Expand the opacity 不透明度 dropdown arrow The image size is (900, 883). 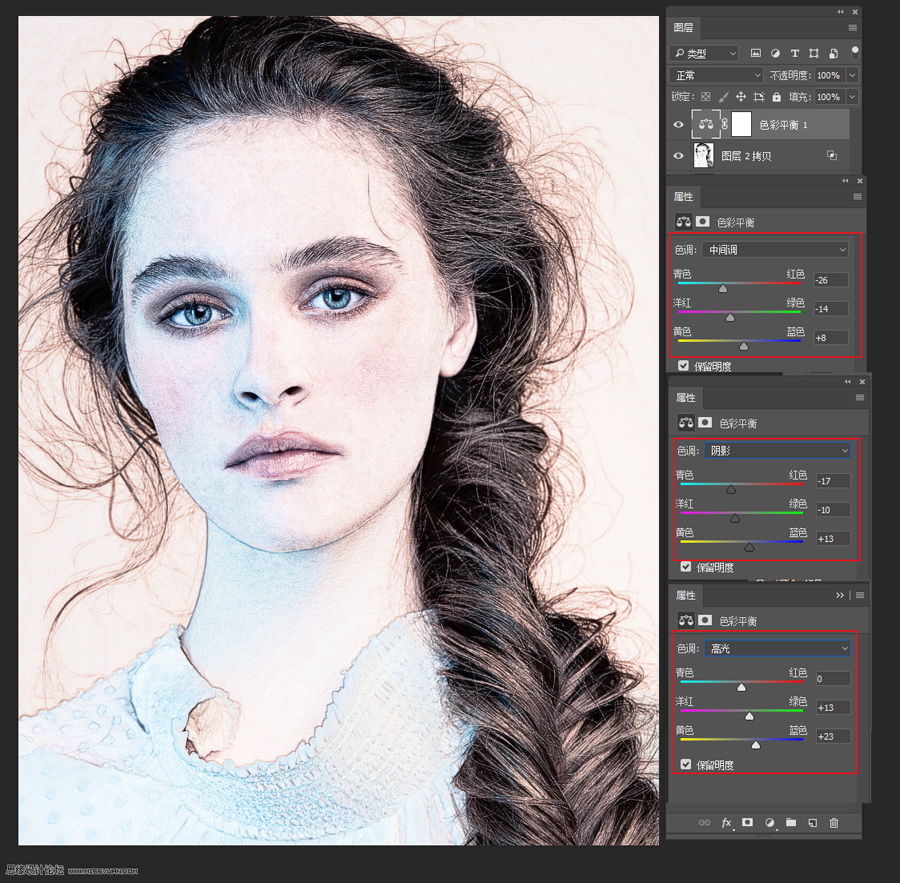(x=852, y=75)
